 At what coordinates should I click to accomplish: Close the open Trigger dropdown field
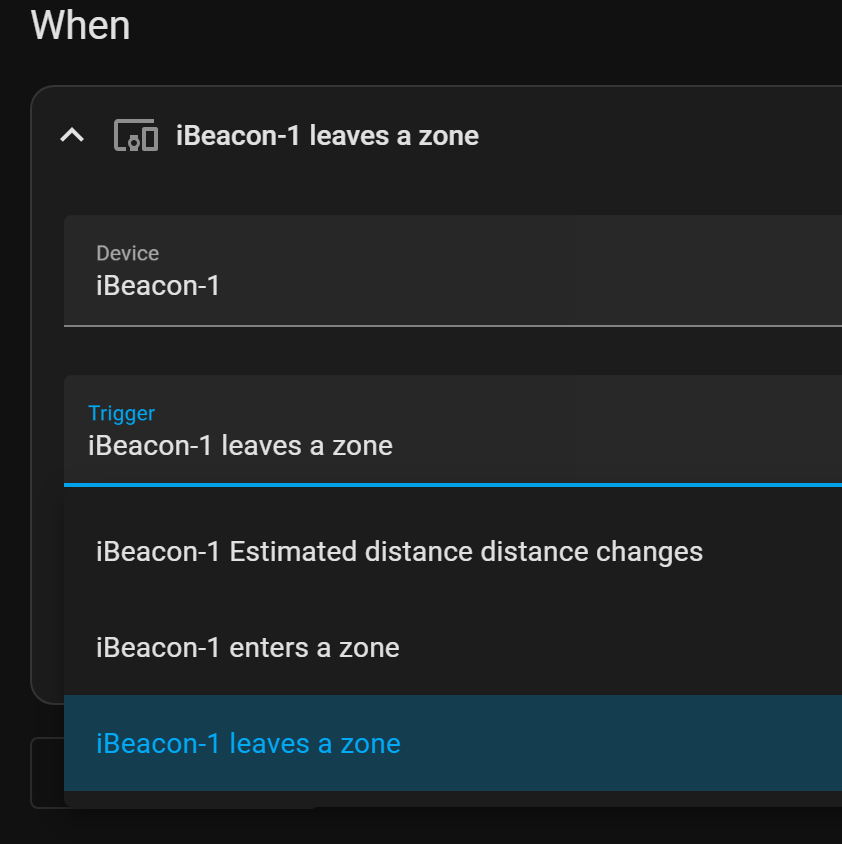[x=452, y=431]
